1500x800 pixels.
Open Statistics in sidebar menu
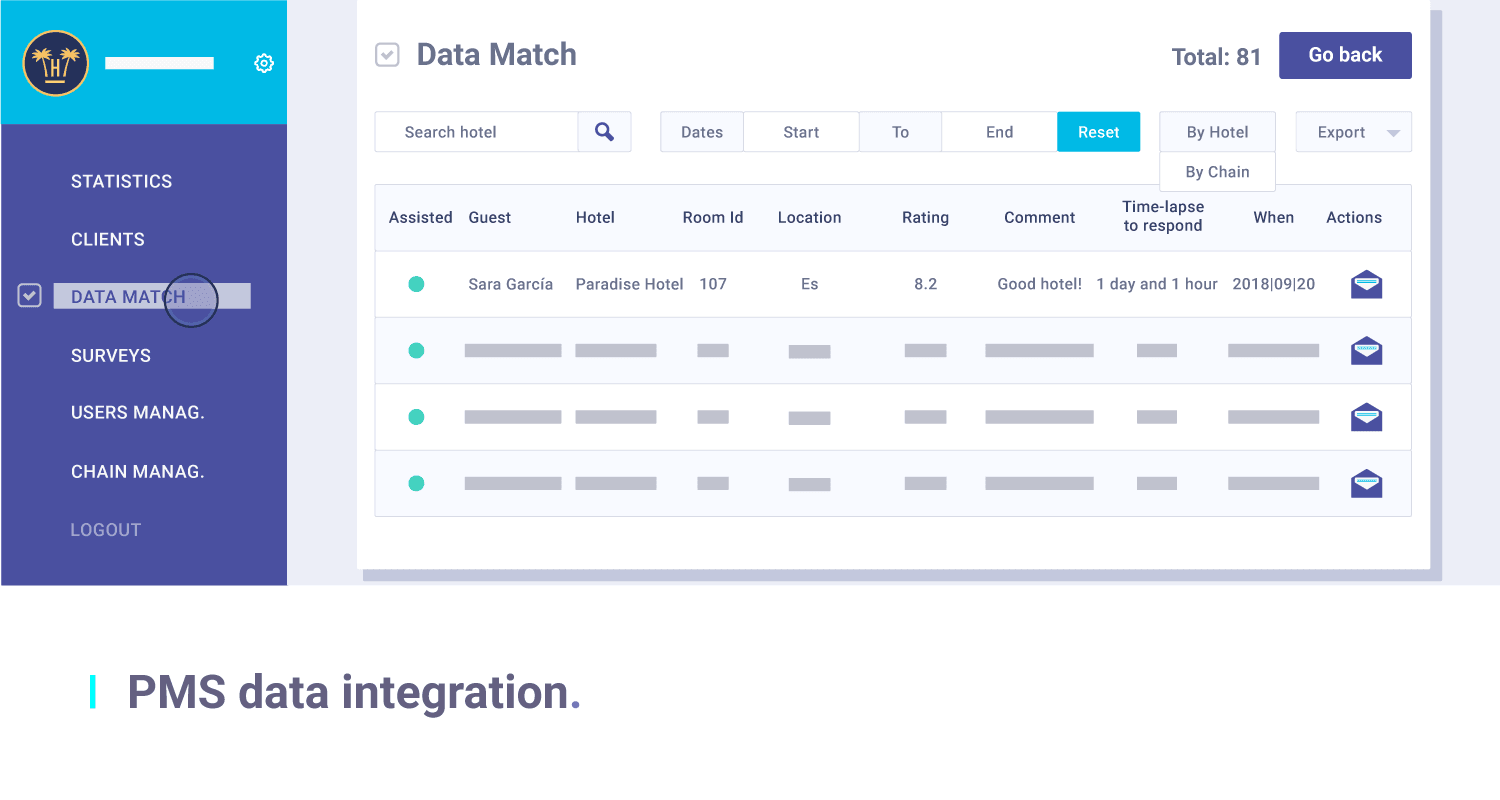click(x=121, y=181)
